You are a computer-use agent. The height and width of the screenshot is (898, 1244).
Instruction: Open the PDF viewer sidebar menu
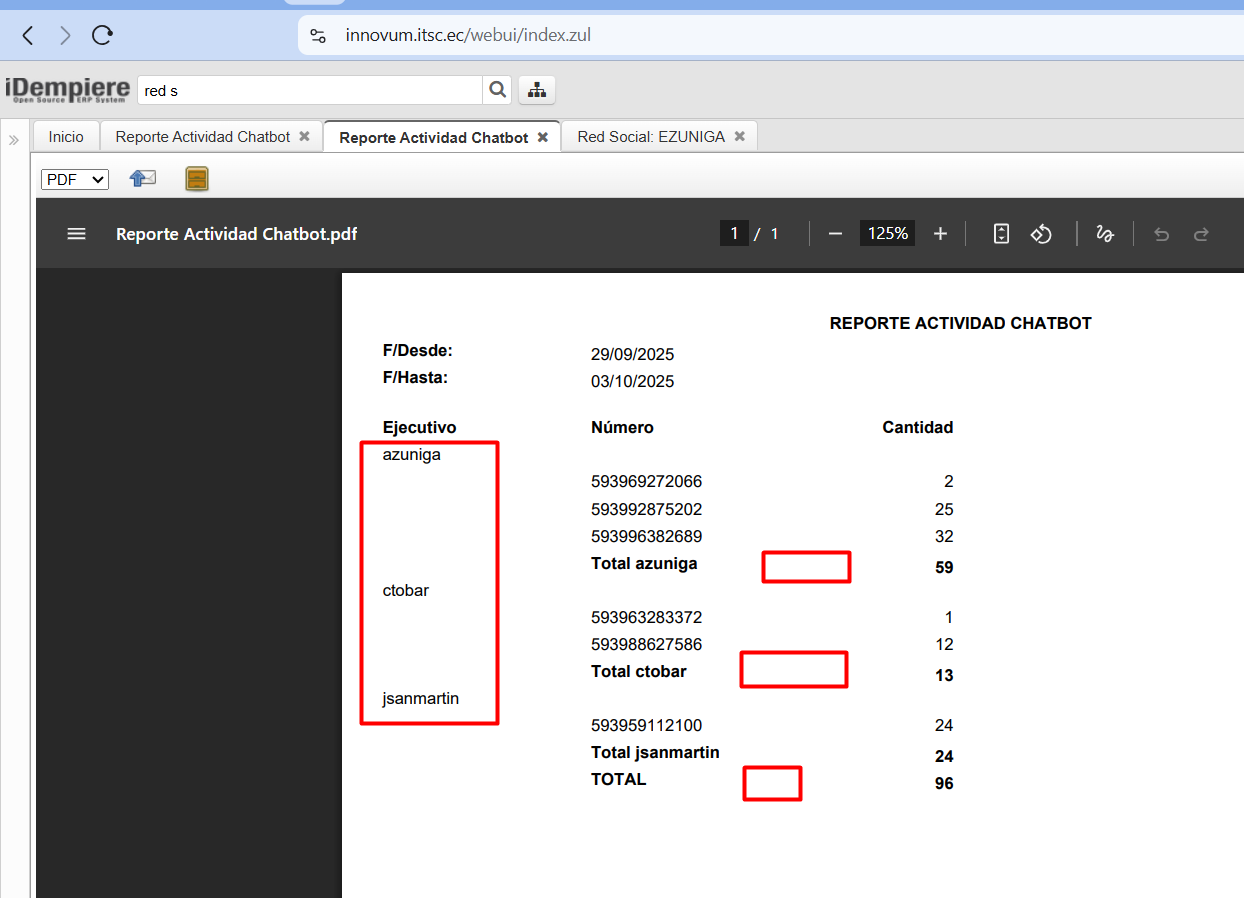[x=76, y=234]
